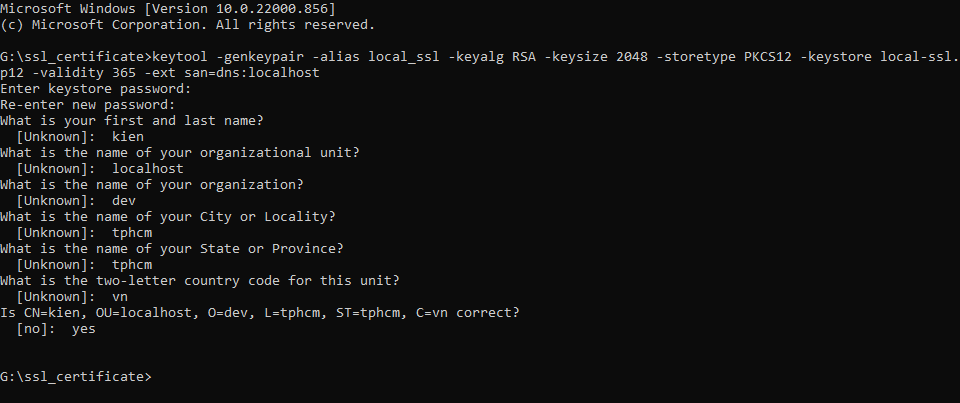Click the keytool command word
This screenshot has height=403, width=960.
tap(187, 56)
